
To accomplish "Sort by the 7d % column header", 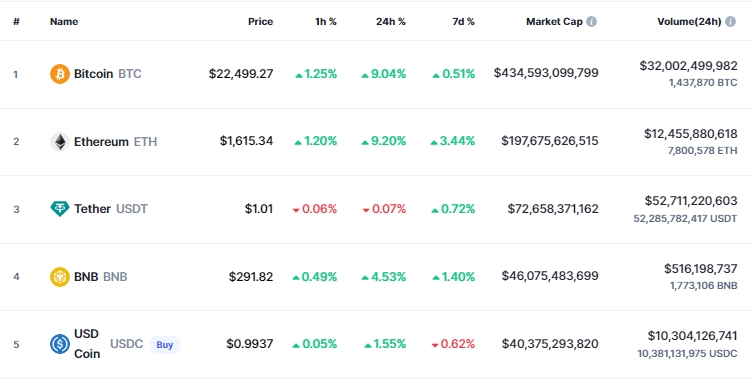I will [x=463, y=22].
